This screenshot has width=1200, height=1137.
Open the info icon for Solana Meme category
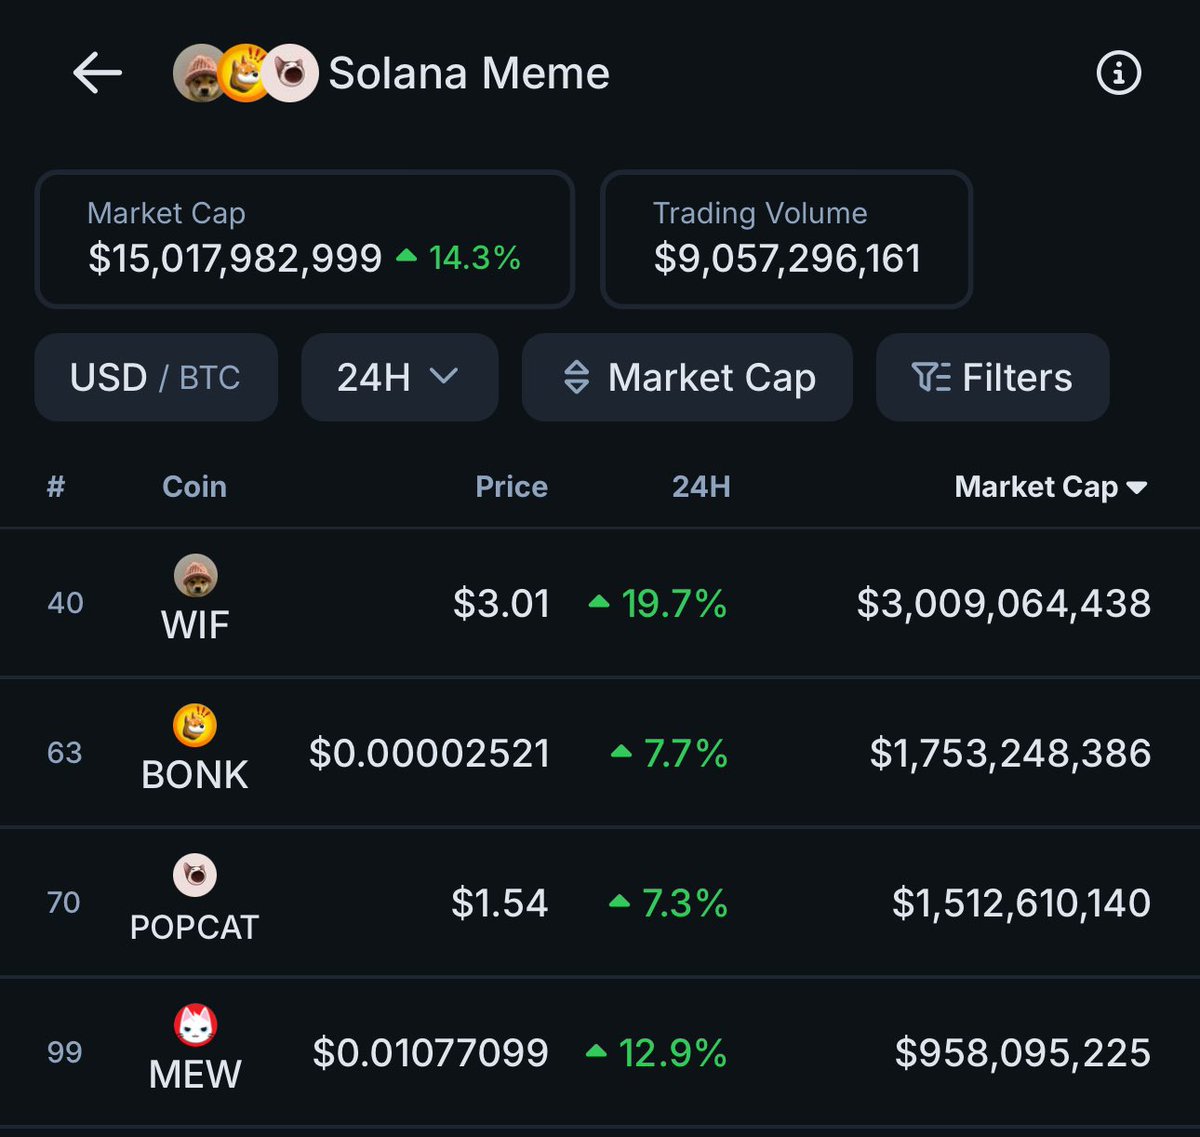click(1118, 71)
